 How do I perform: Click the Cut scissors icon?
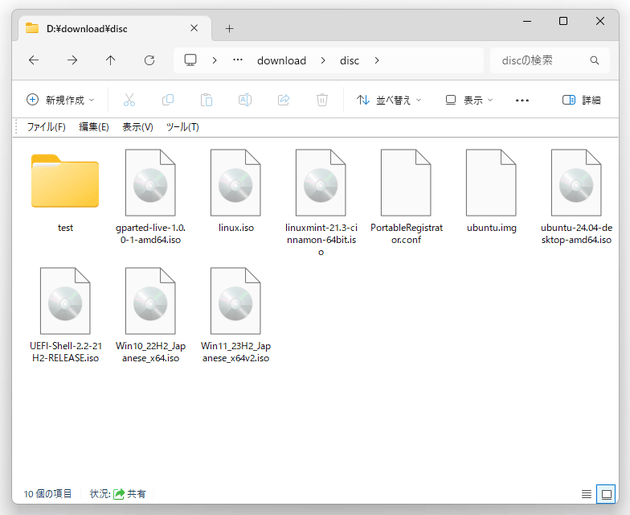click(129, 100)
